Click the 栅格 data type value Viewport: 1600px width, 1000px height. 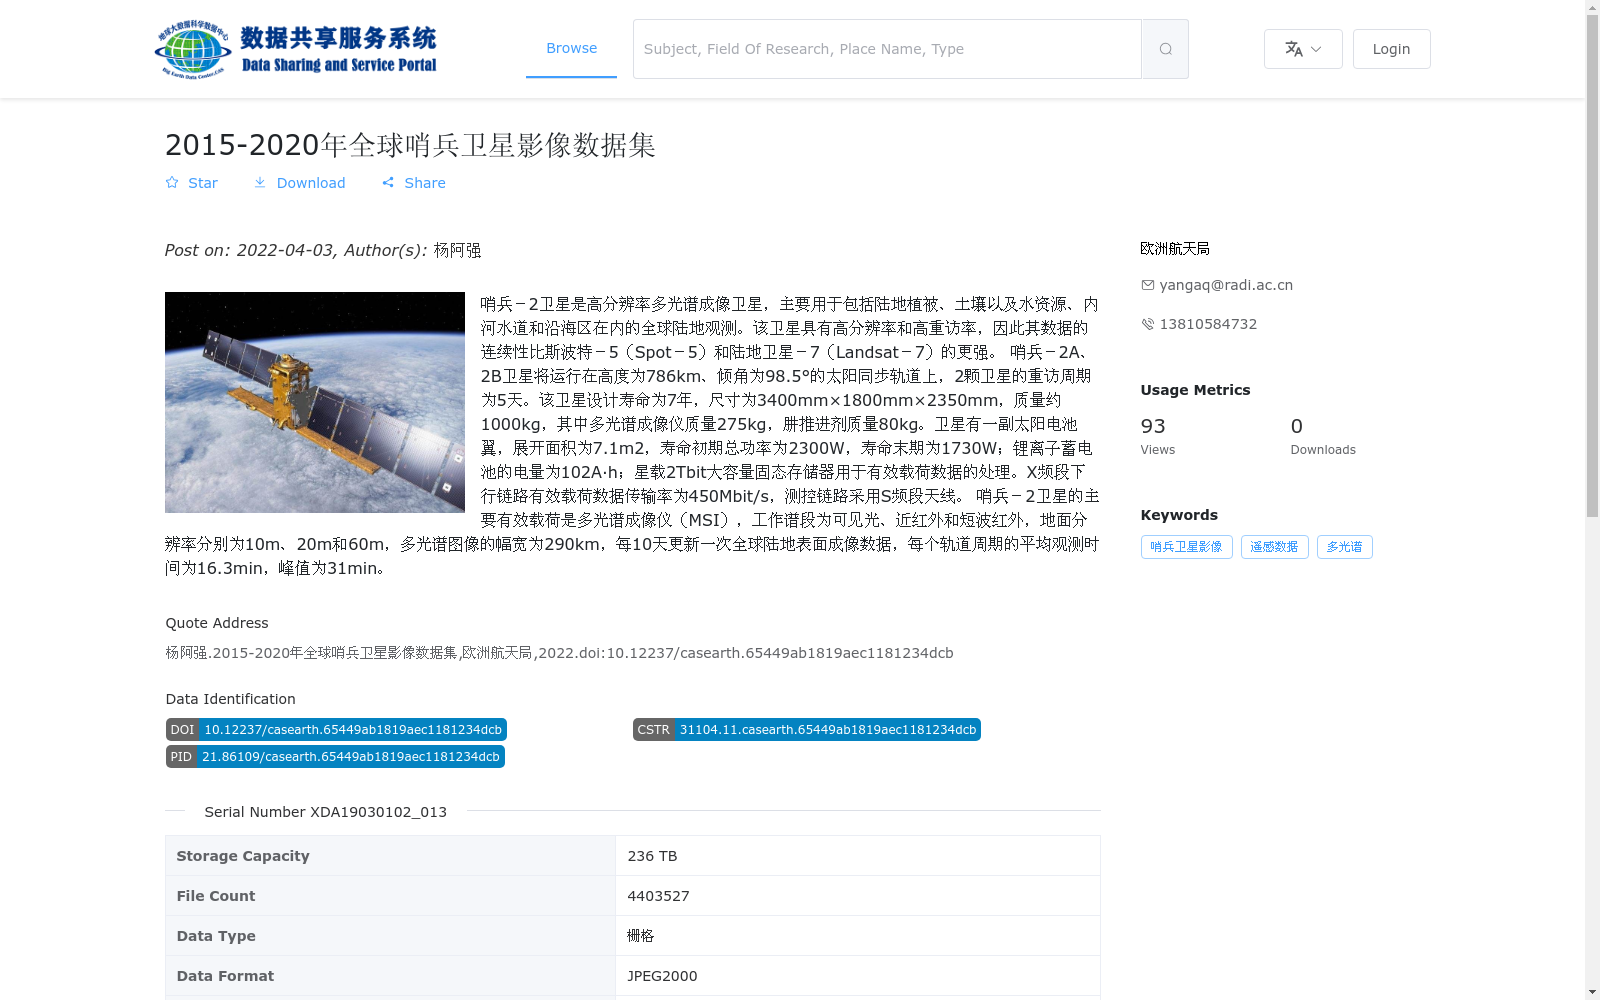pyautogui.click(x=640, y=936)
